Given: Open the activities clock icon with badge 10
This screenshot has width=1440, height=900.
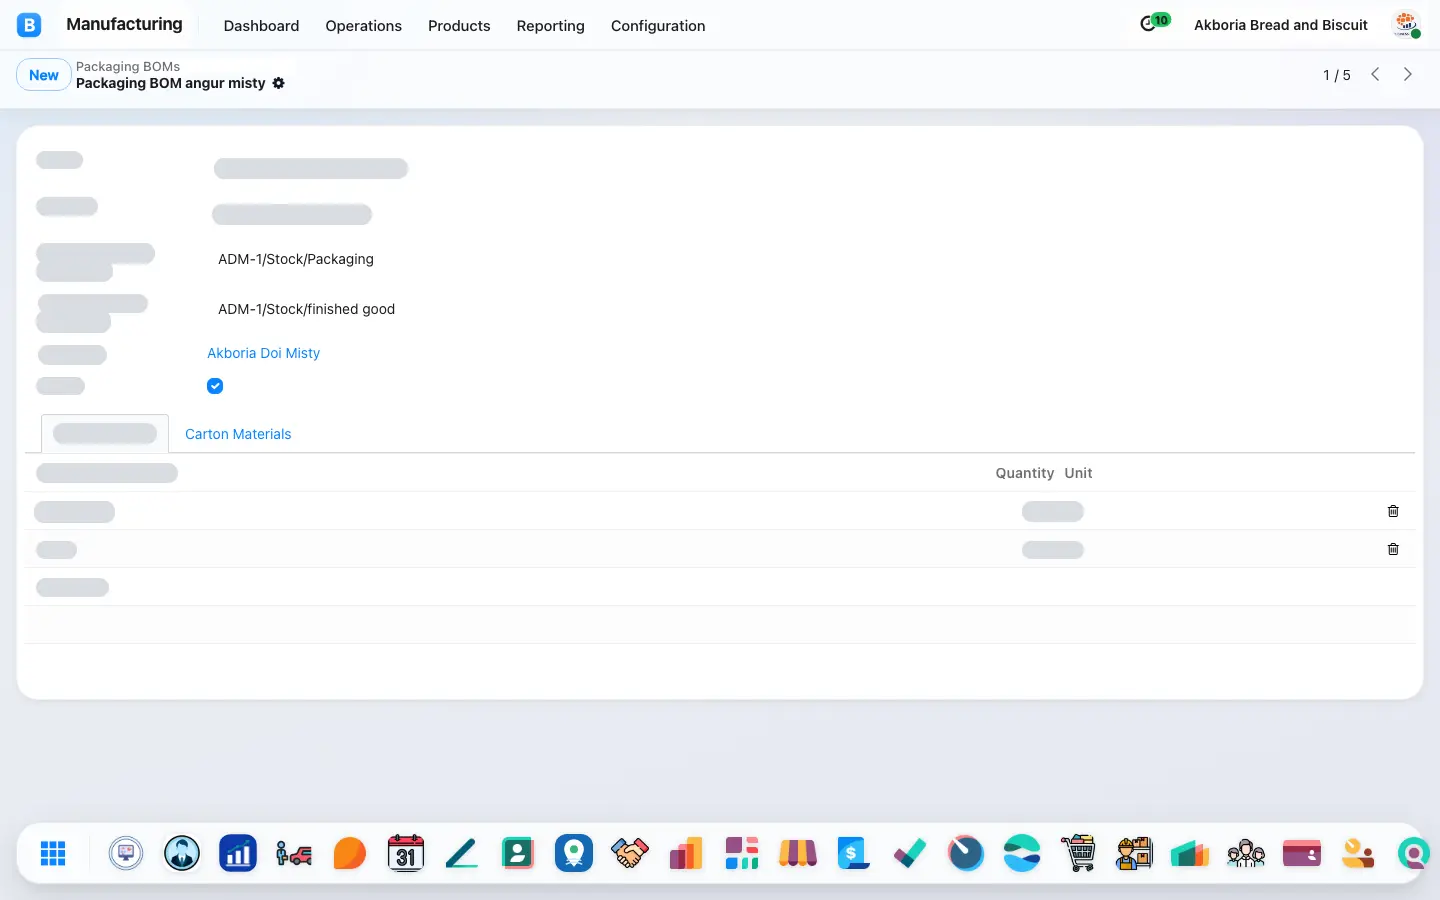Looking at the screenshot, I should click(1154, 22).
